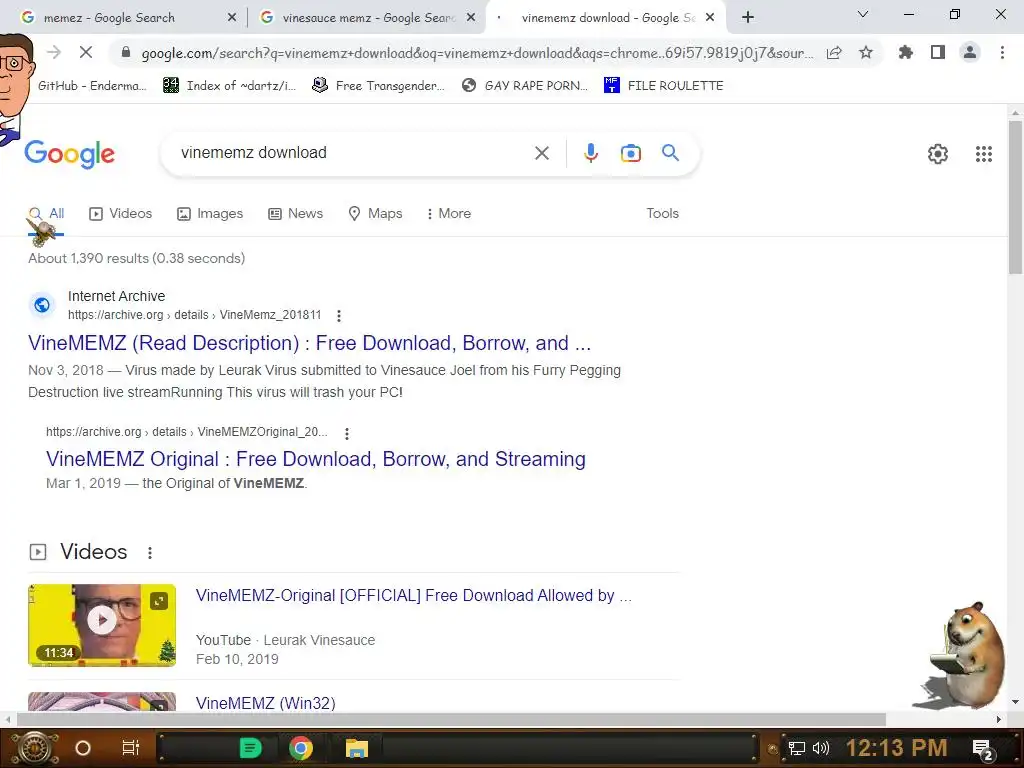Switch to the Maps tab
The height and width of the screenshot is (768, 1024).
pos(376,214)
